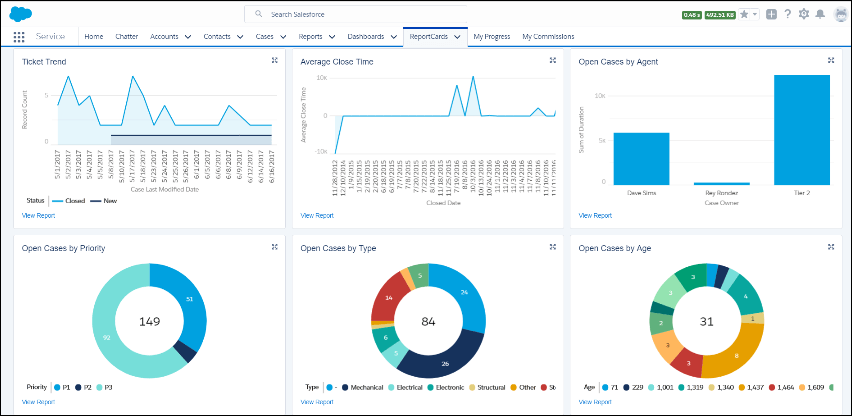
Task: Expand the Open Cases by Age chart
Action: pos(831,246)
